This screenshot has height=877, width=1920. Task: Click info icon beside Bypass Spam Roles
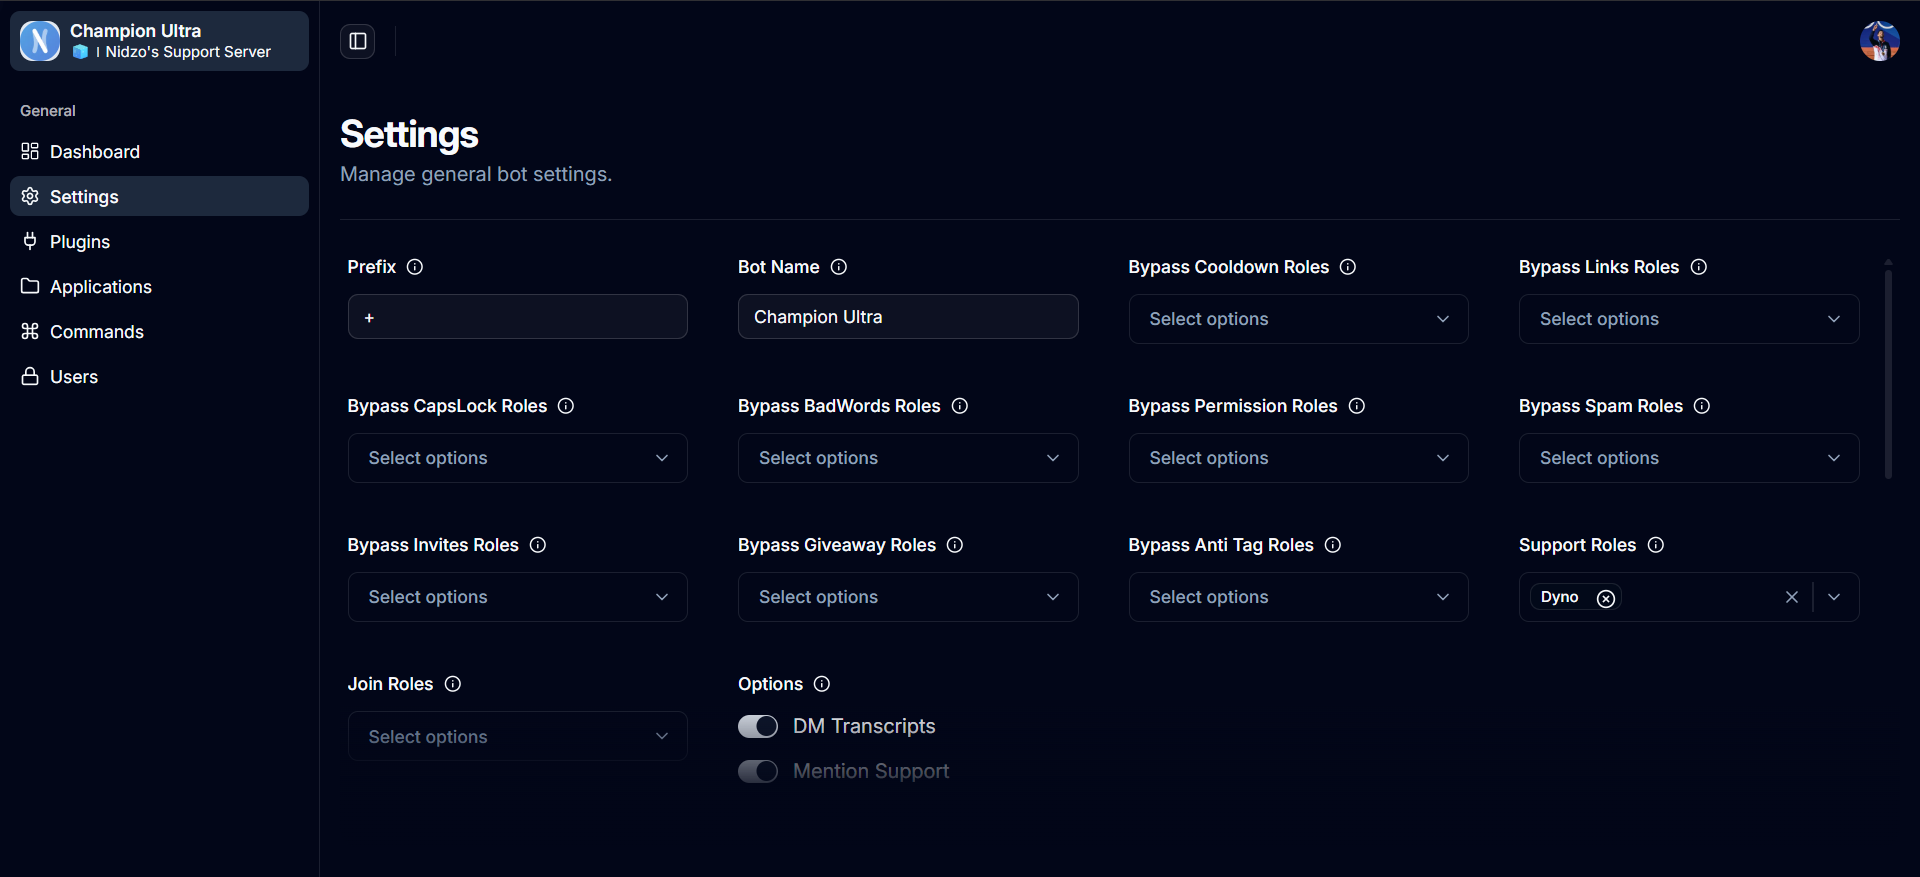[x=1702, y=406]
